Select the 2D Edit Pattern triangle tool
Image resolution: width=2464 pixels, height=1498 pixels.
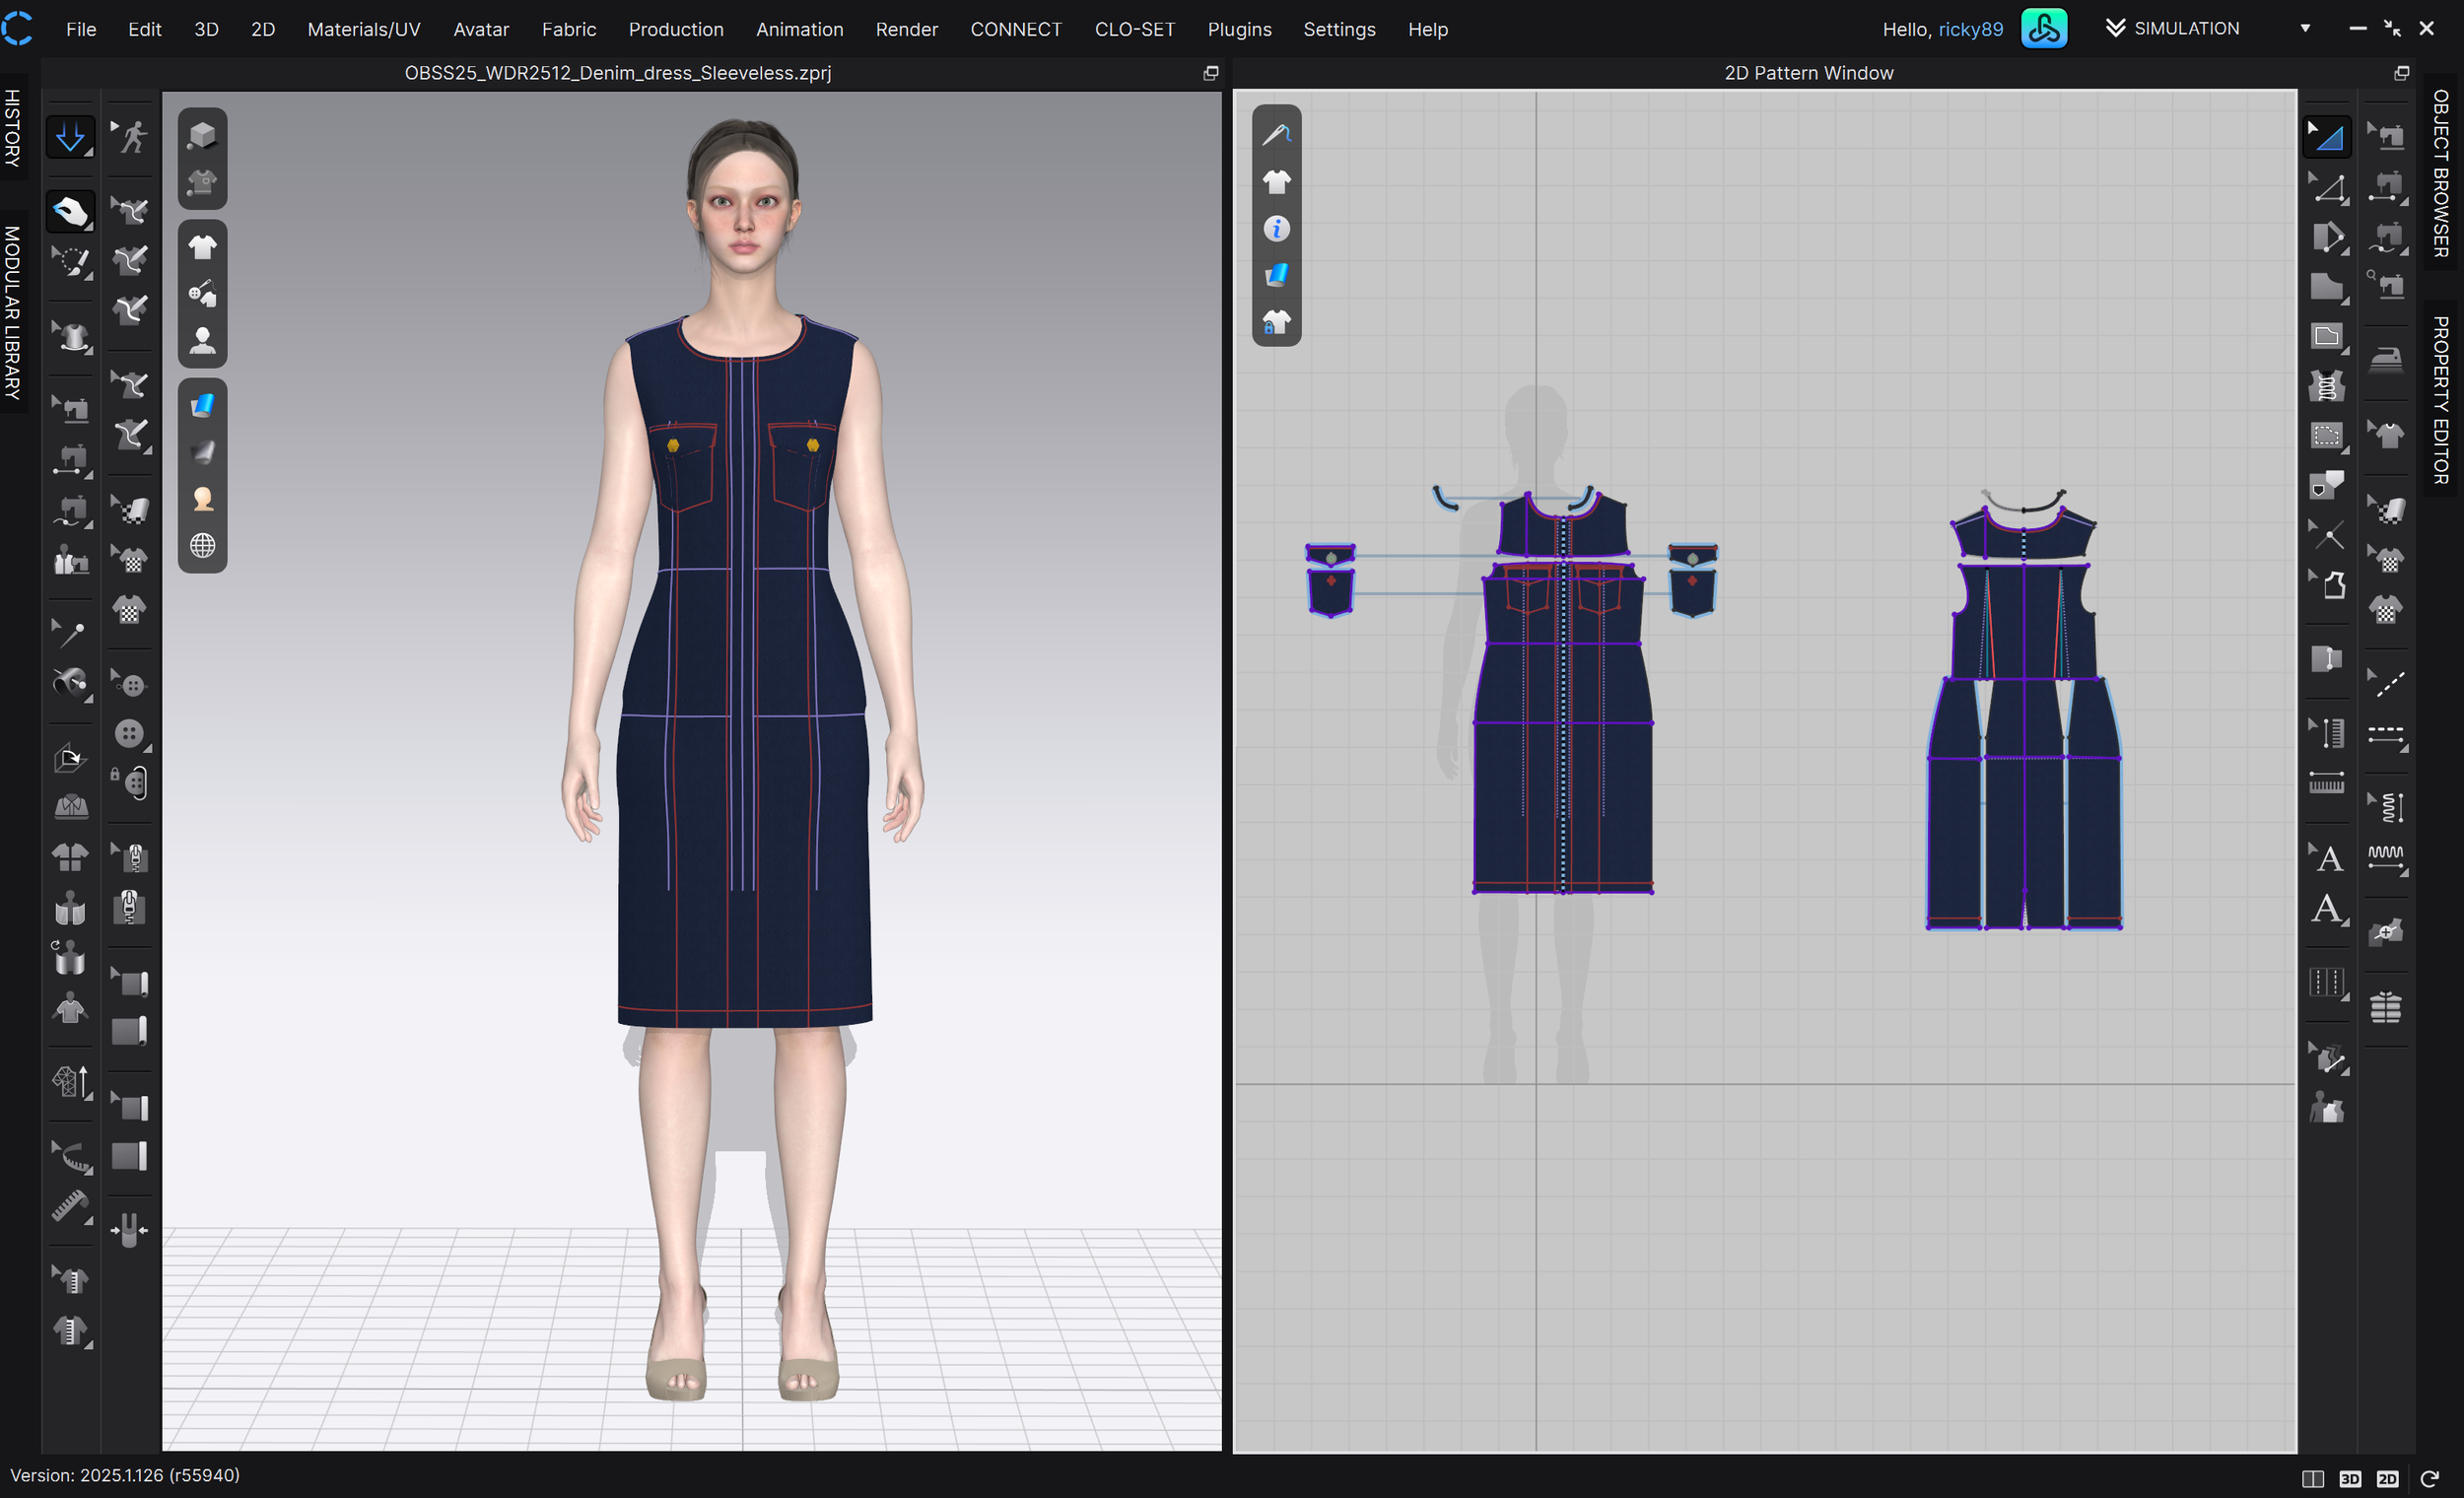pyautogui.click(x=2327, y=137)
